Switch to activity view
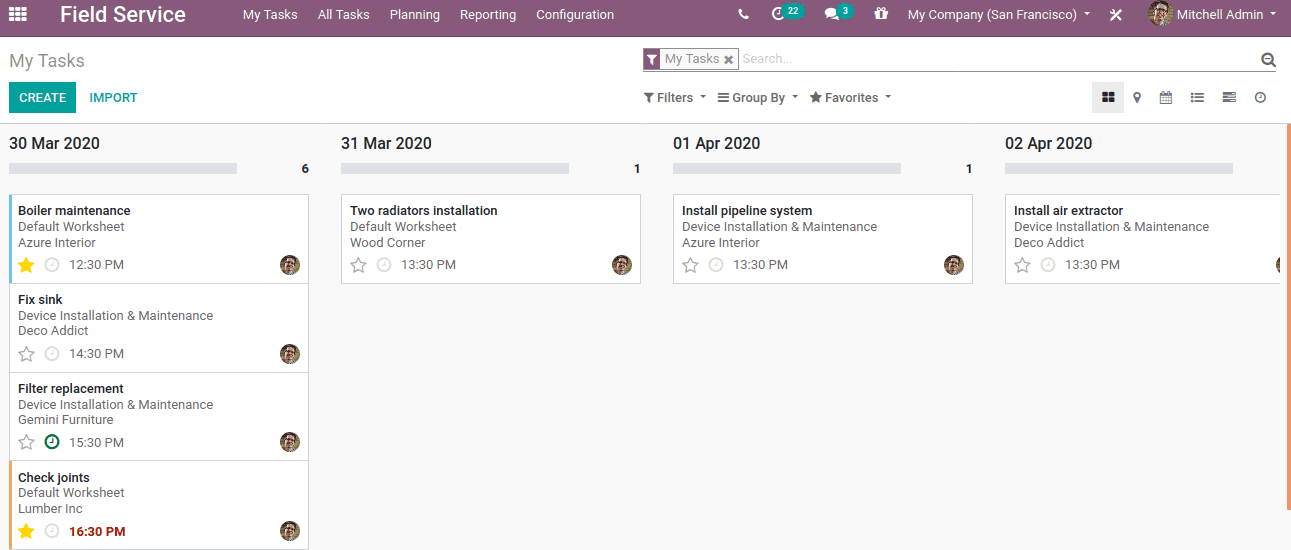 [x=1260, y=97]
